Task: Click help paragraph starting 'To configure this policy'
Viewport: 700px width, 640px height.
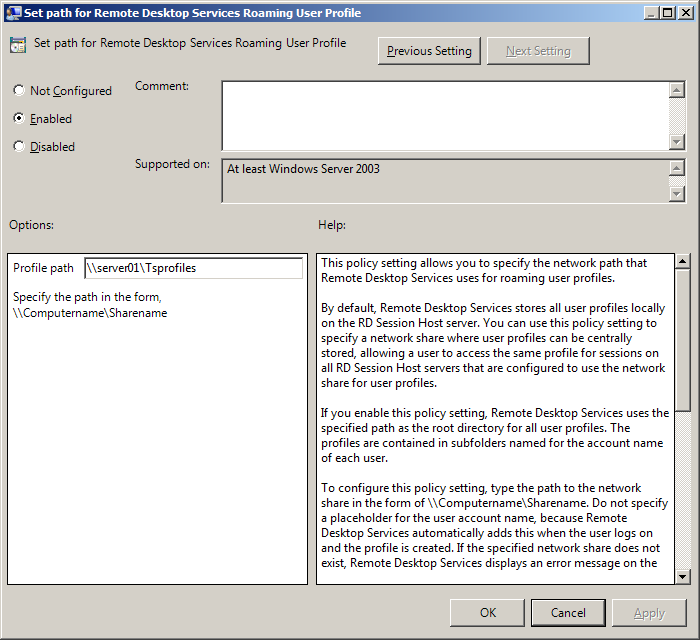Action: point(494,525)
